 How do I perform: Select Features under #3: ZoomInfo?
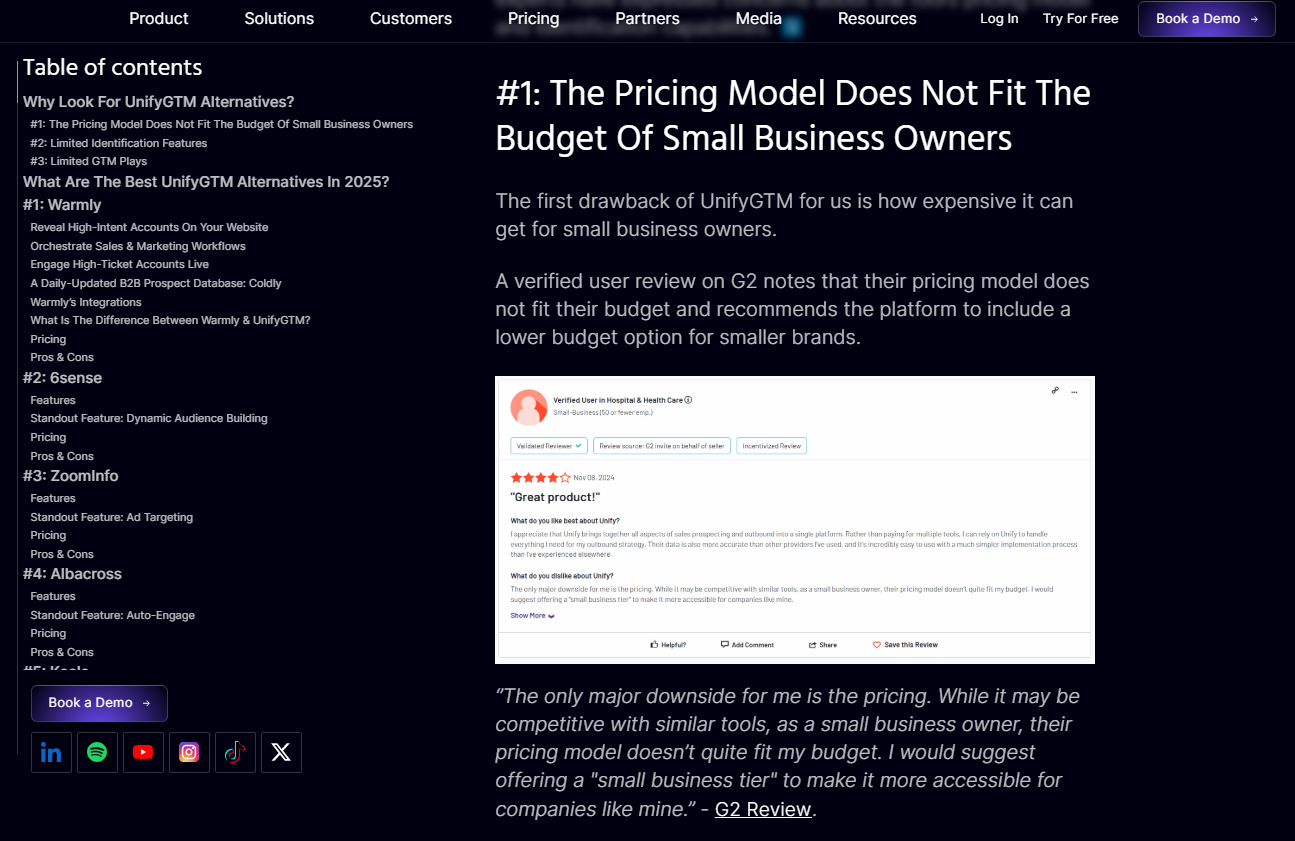[x=53, y=498]
